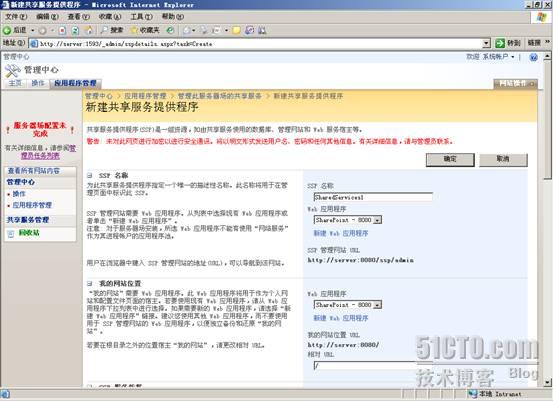Screen dimensions: 553x401
Task: Select the 应用程序管理 tab
Action: point(75,84)
